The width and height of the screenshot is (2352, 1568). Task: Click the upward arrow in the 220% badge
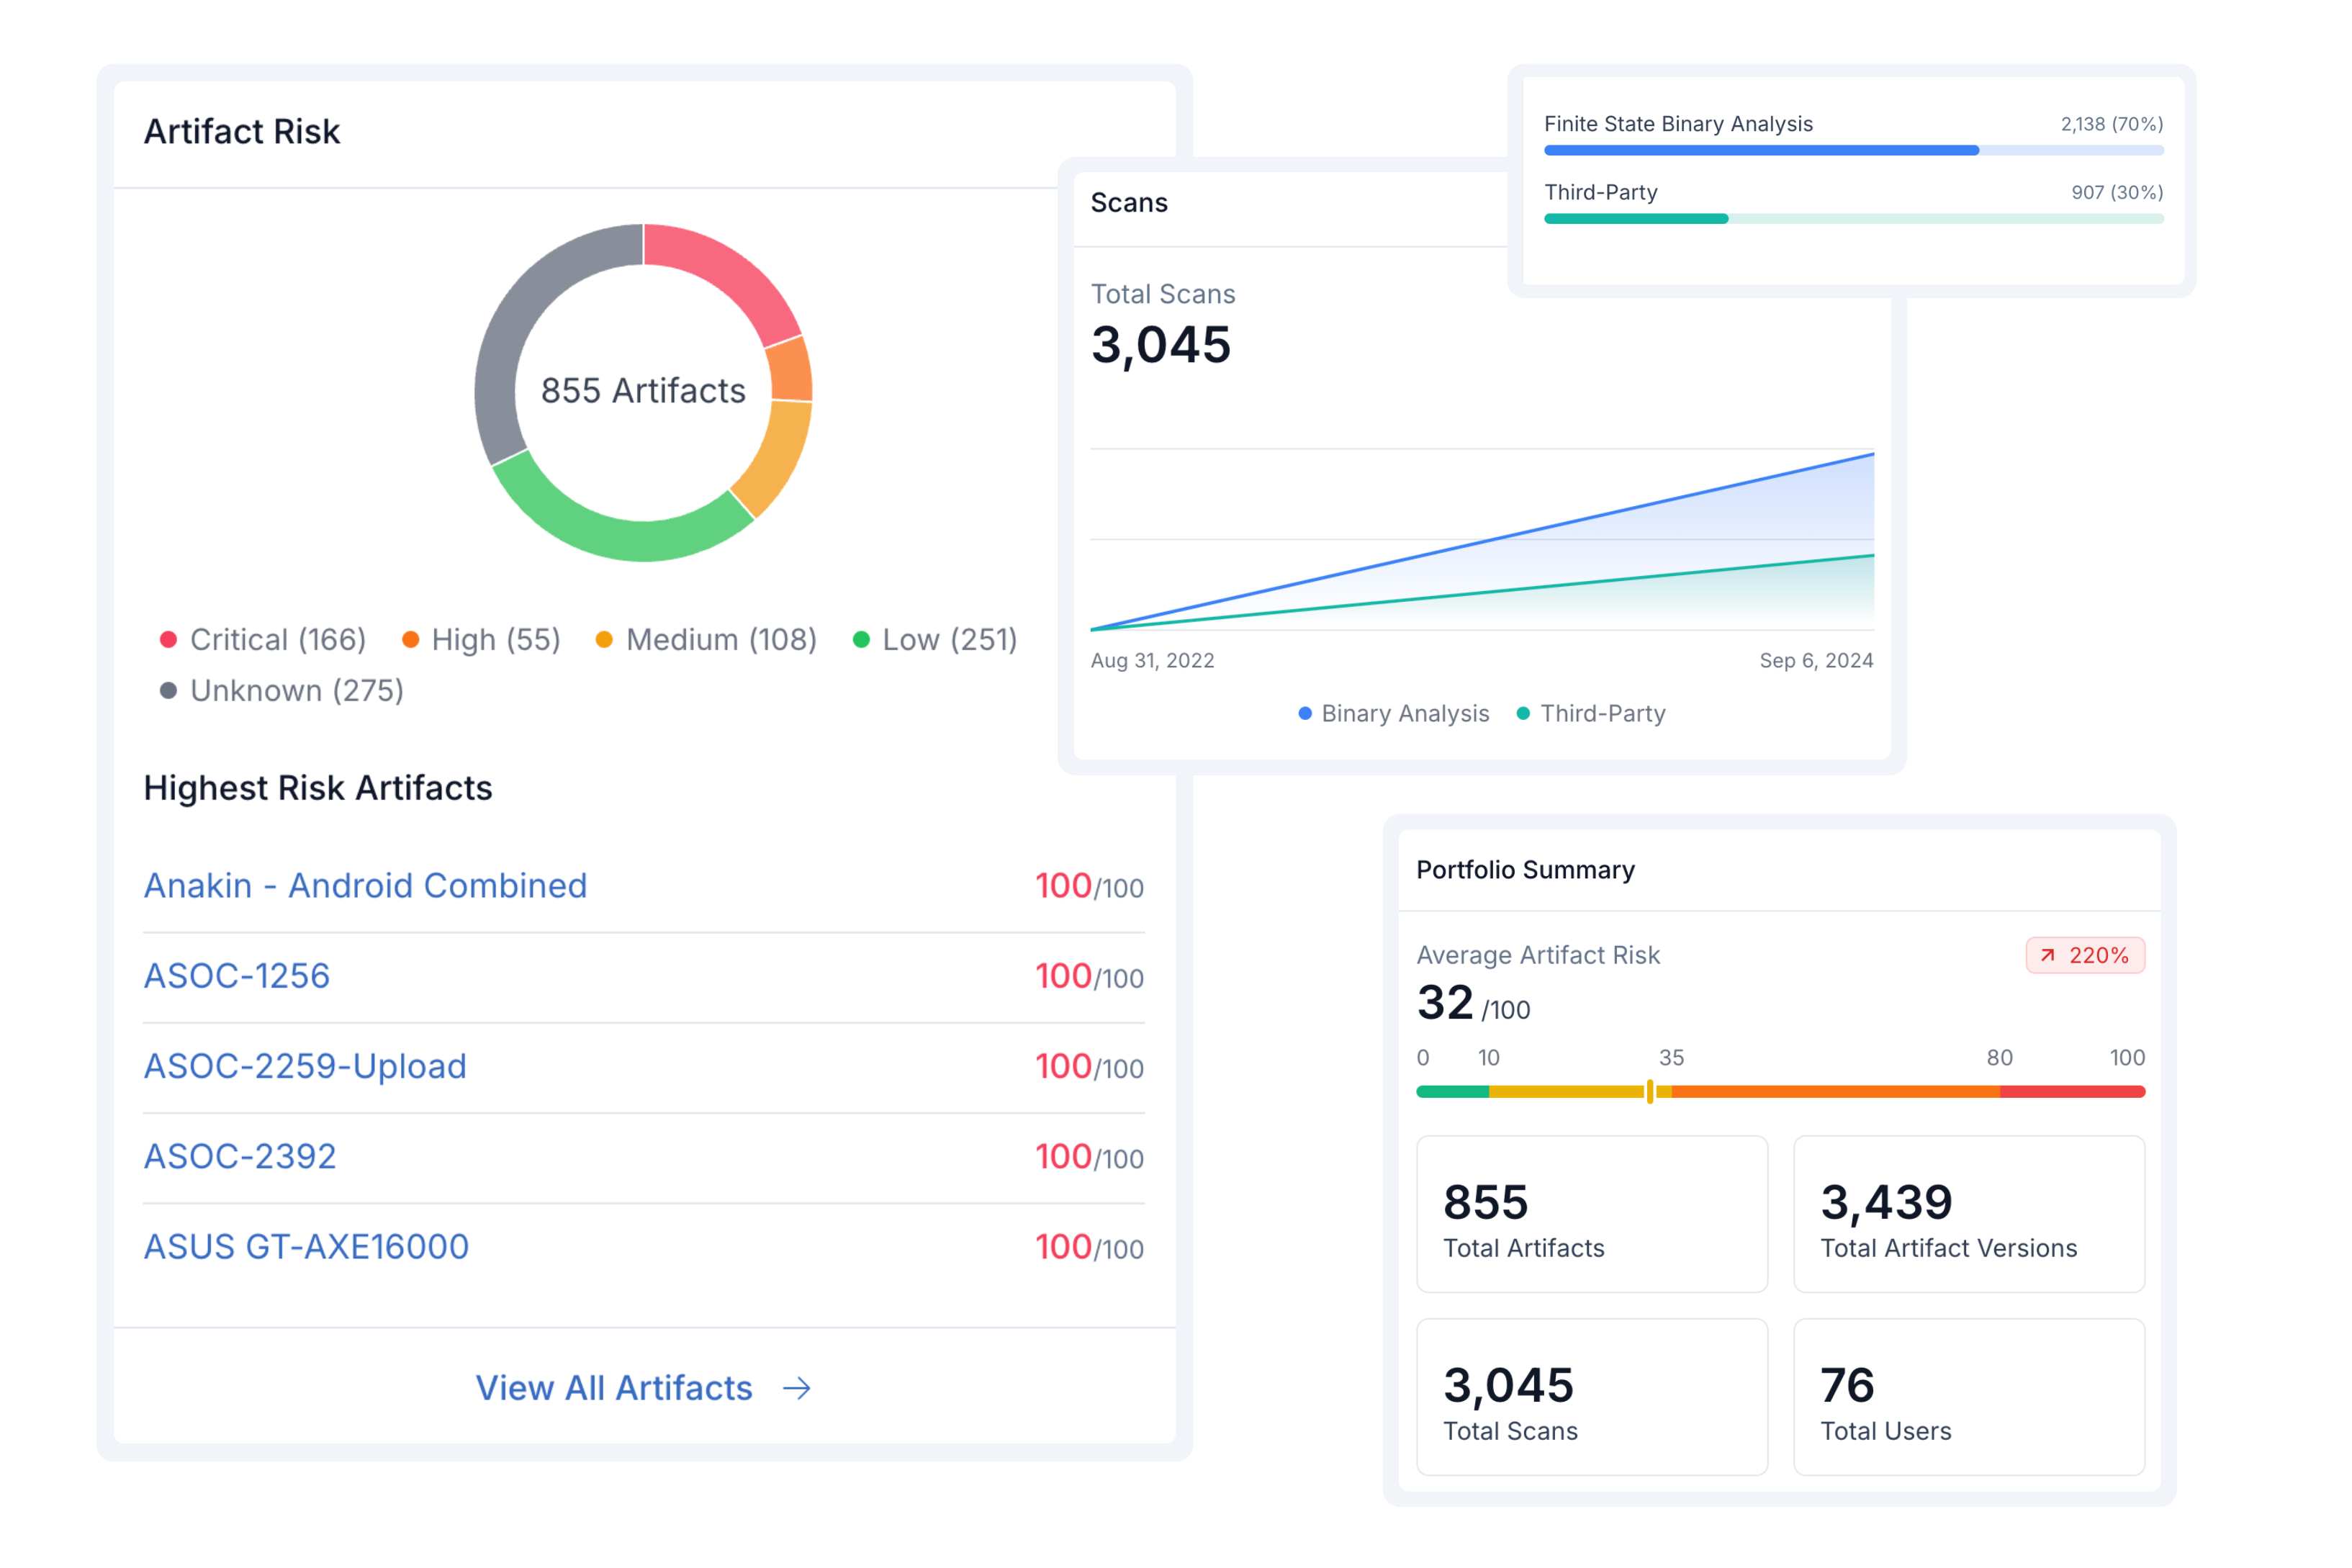pyautogui.click(x=2047, y=956)
